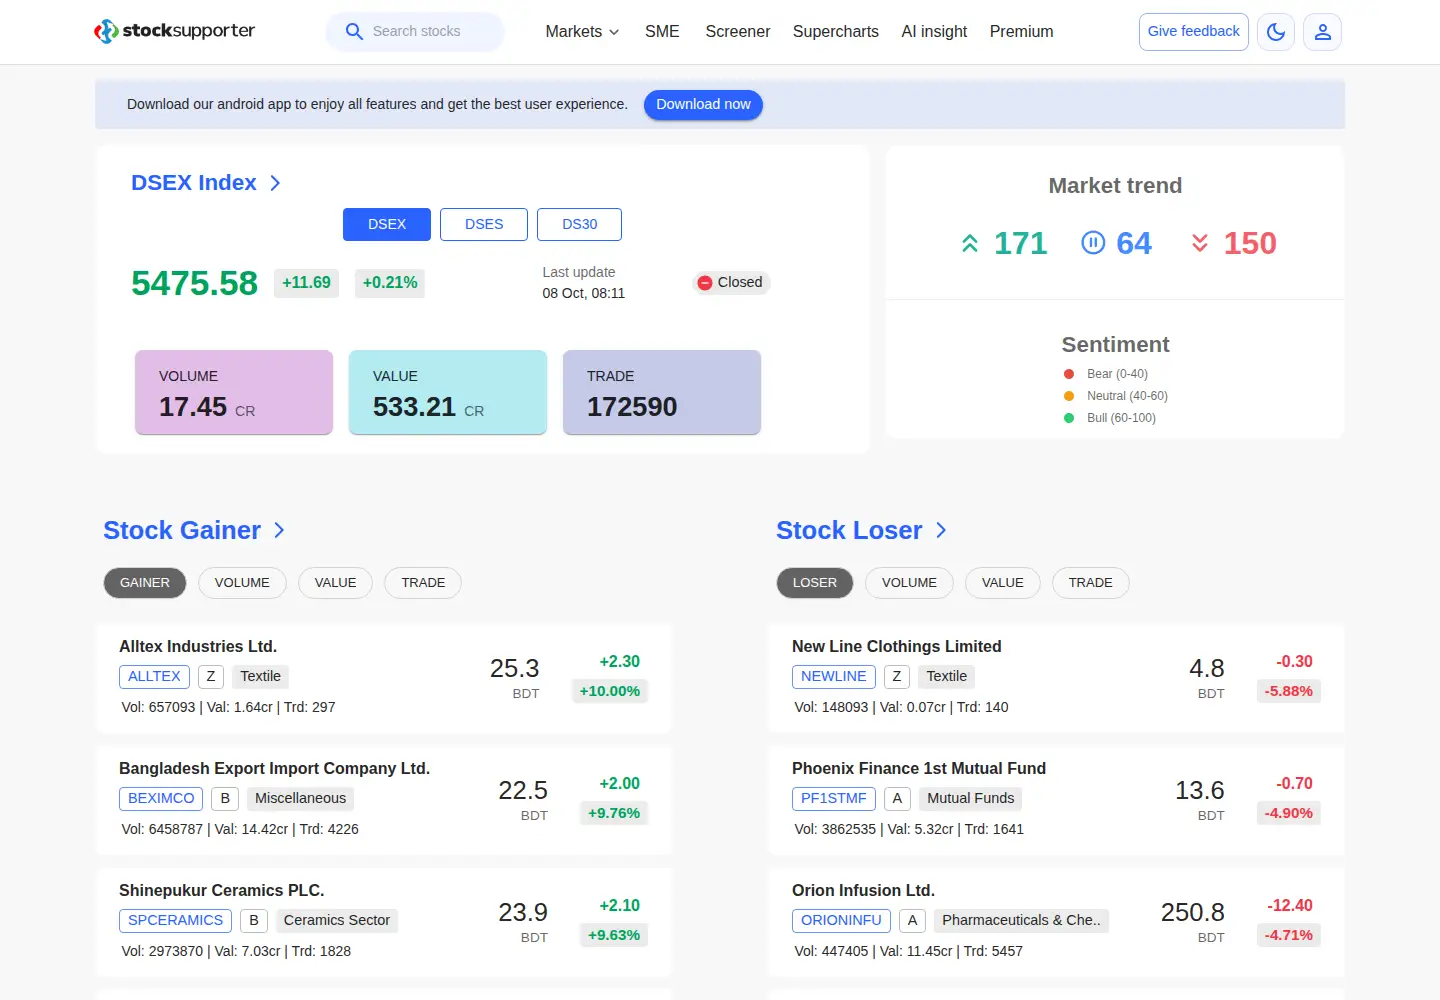Click the red down-arrows declining icon

point(1200,243)
